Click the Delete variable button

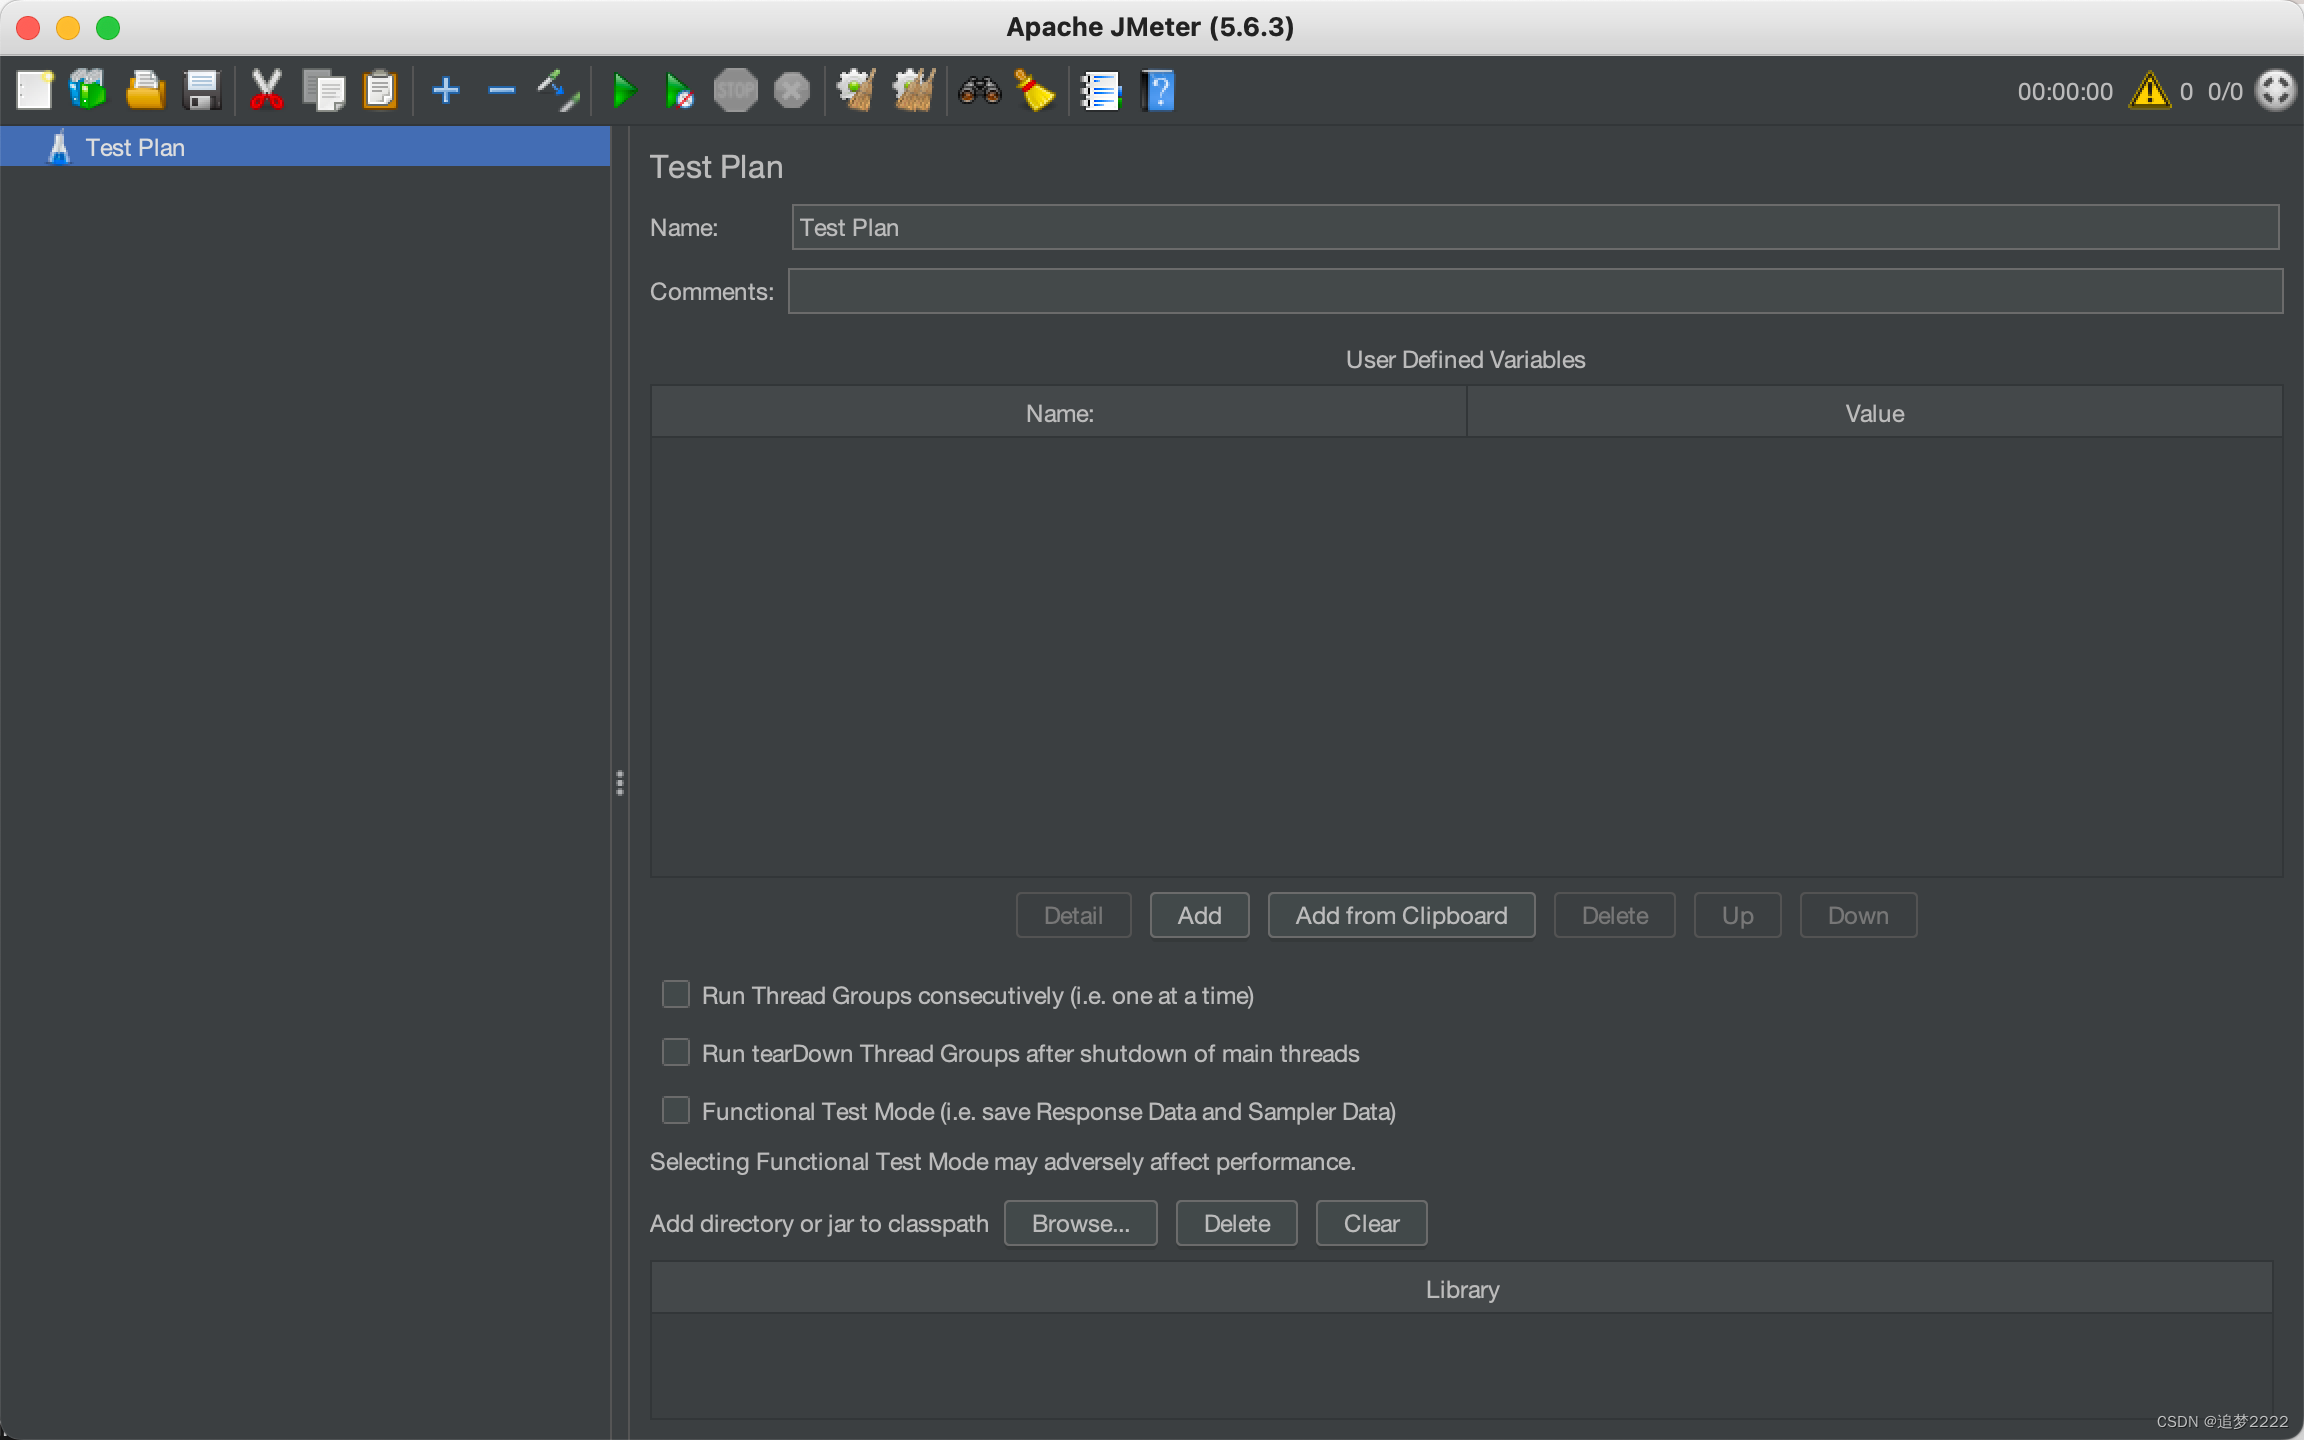tap(1612, 914)
